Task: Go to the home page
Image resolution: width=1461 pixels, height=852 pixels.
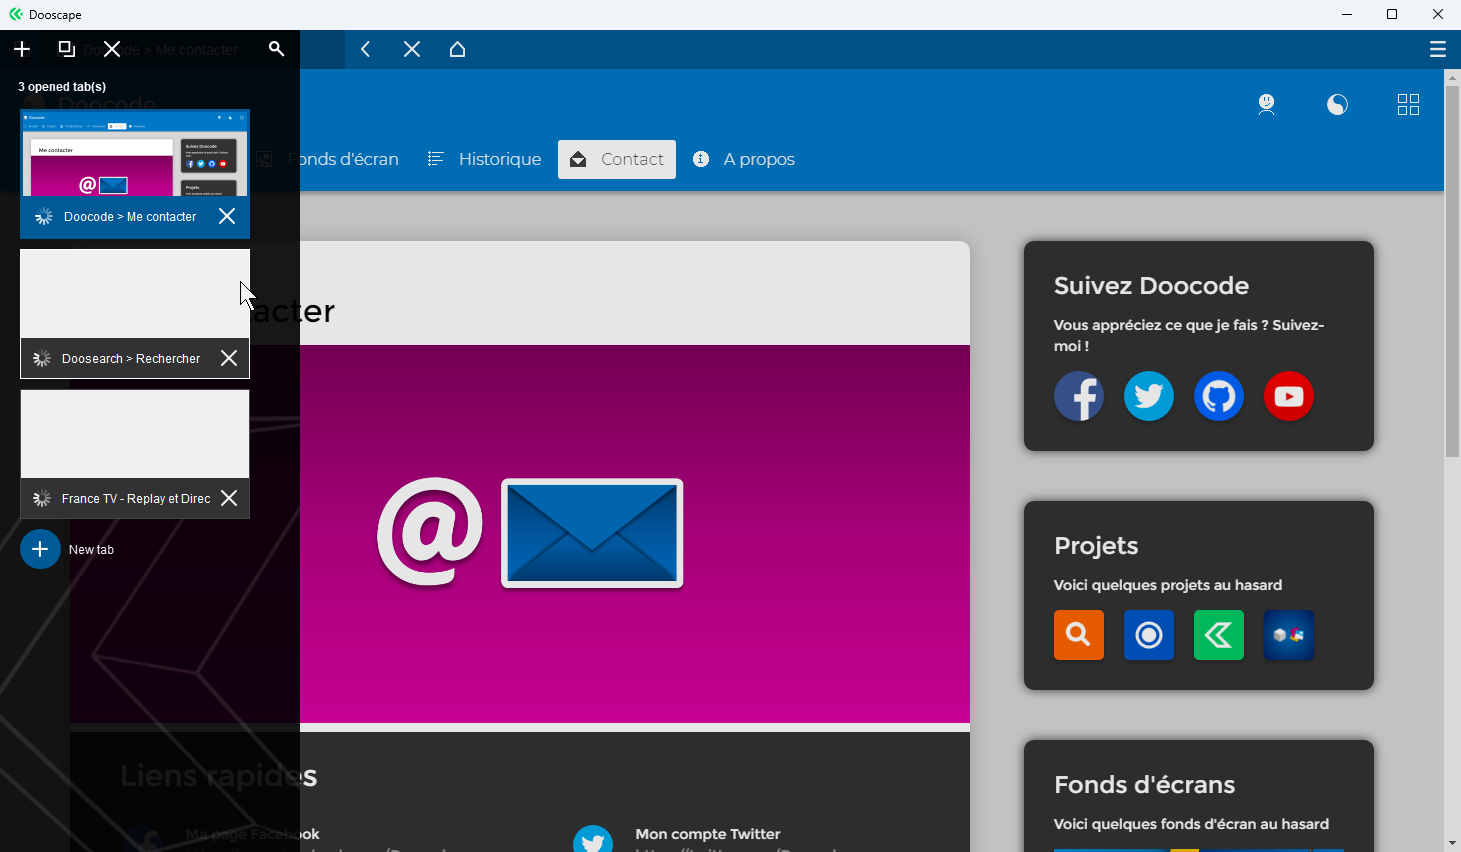Action: pyautogui.click(x=458, y=49)
